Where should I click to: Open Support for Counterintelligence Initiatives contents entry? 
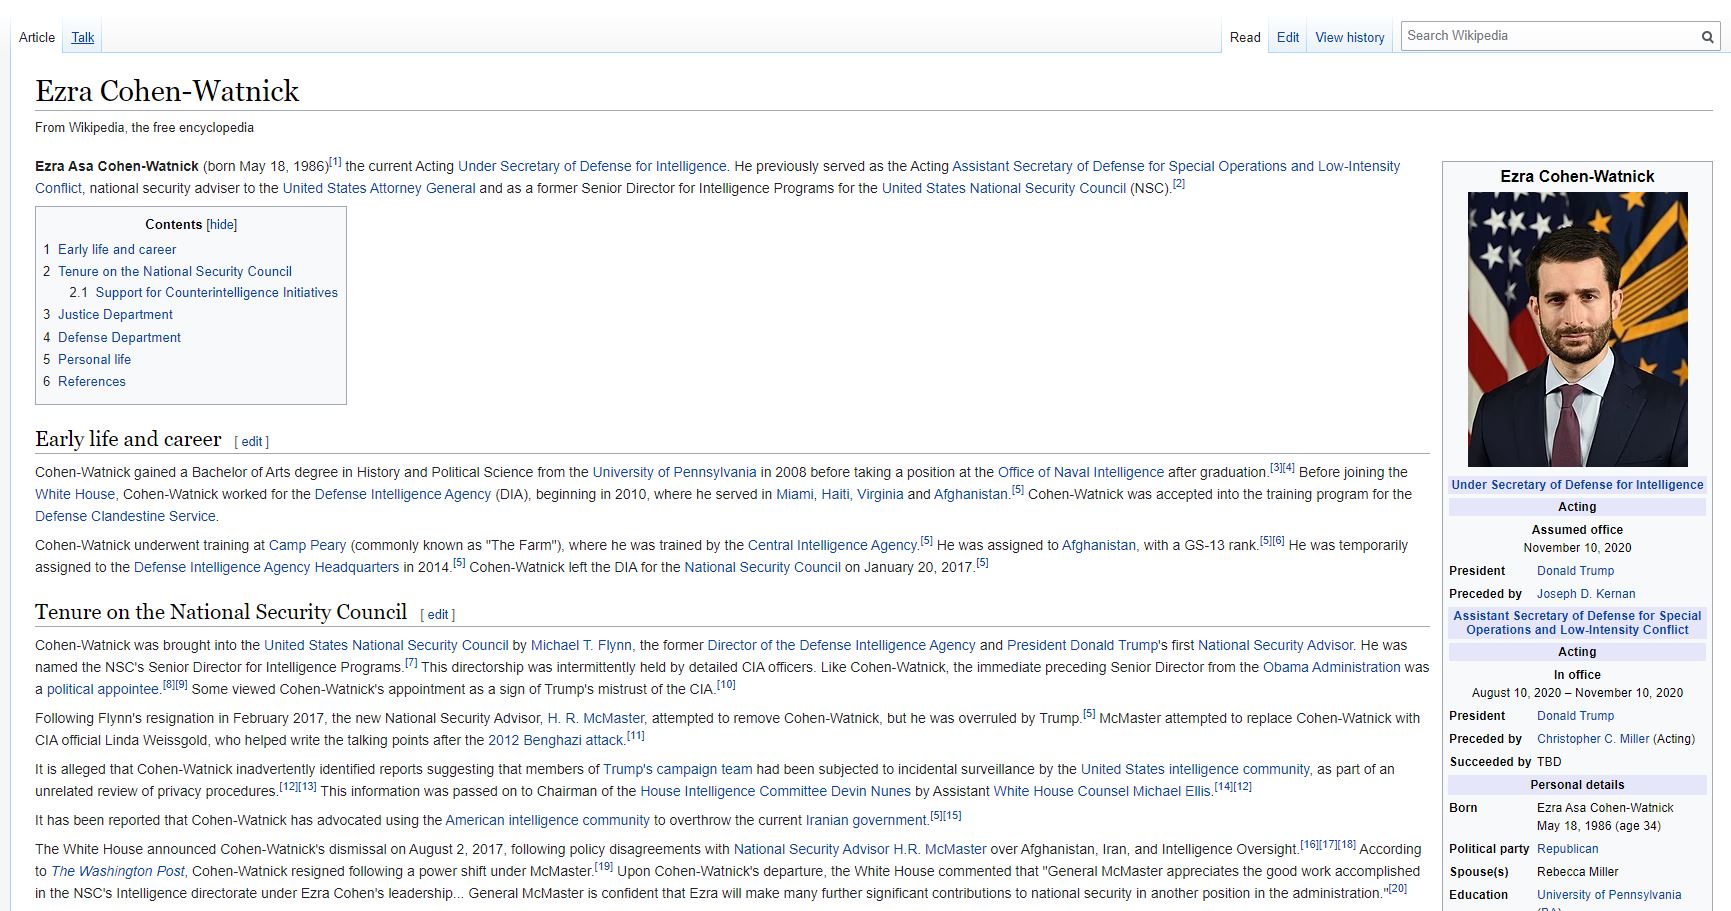(x=217, y=293)
